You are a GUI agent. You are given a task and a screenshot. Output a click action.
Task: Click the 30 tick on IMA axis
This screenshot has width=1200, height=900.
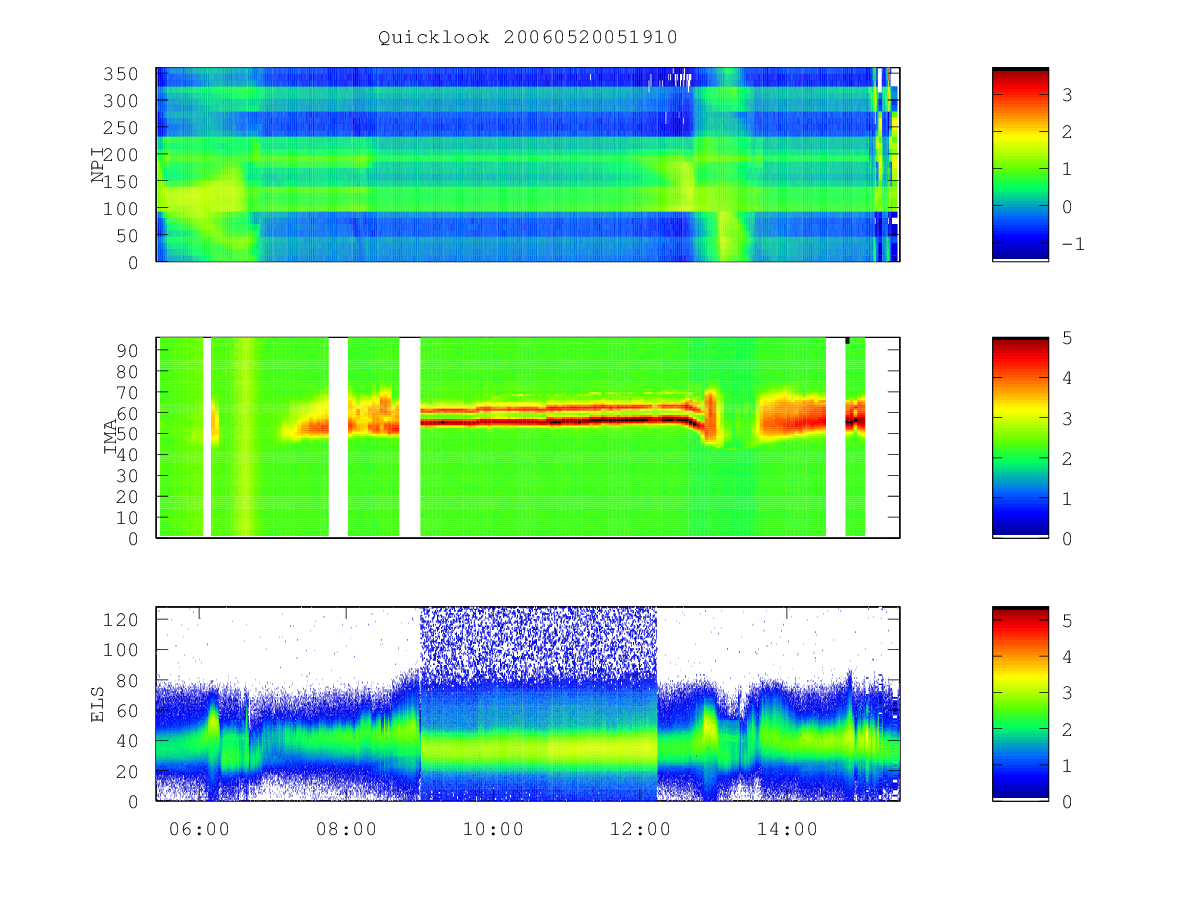click(x=128, y=476)
